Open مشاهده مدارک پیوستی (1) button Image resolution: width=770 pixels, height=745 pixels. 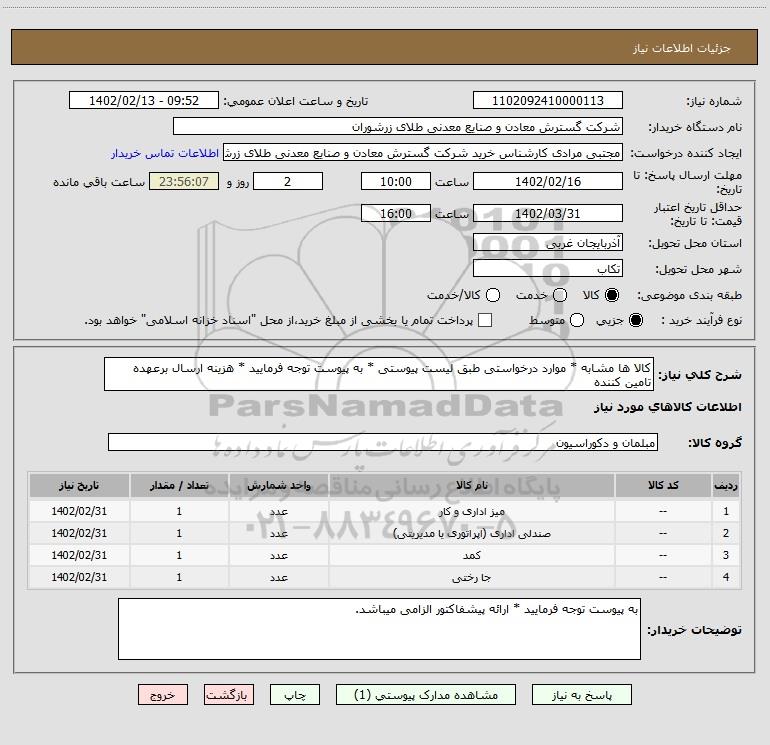pyautogui.click(x=426, y=695)
